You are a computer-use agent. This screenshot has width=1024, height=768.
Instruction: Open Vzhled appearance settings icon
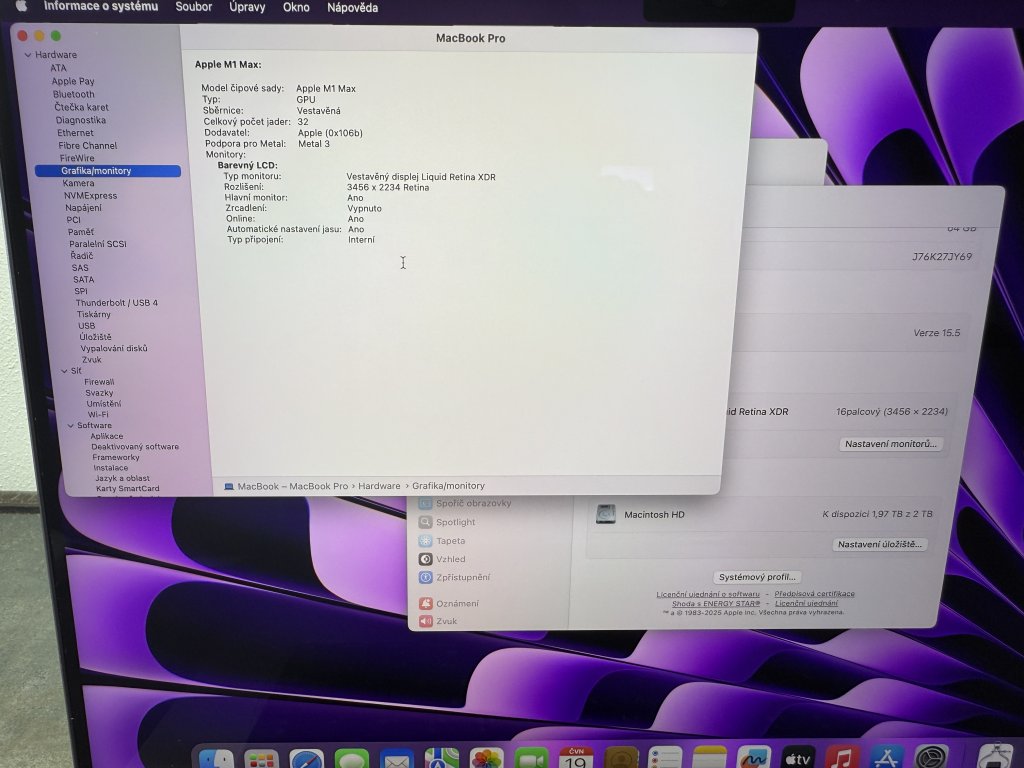coord(426,559)
